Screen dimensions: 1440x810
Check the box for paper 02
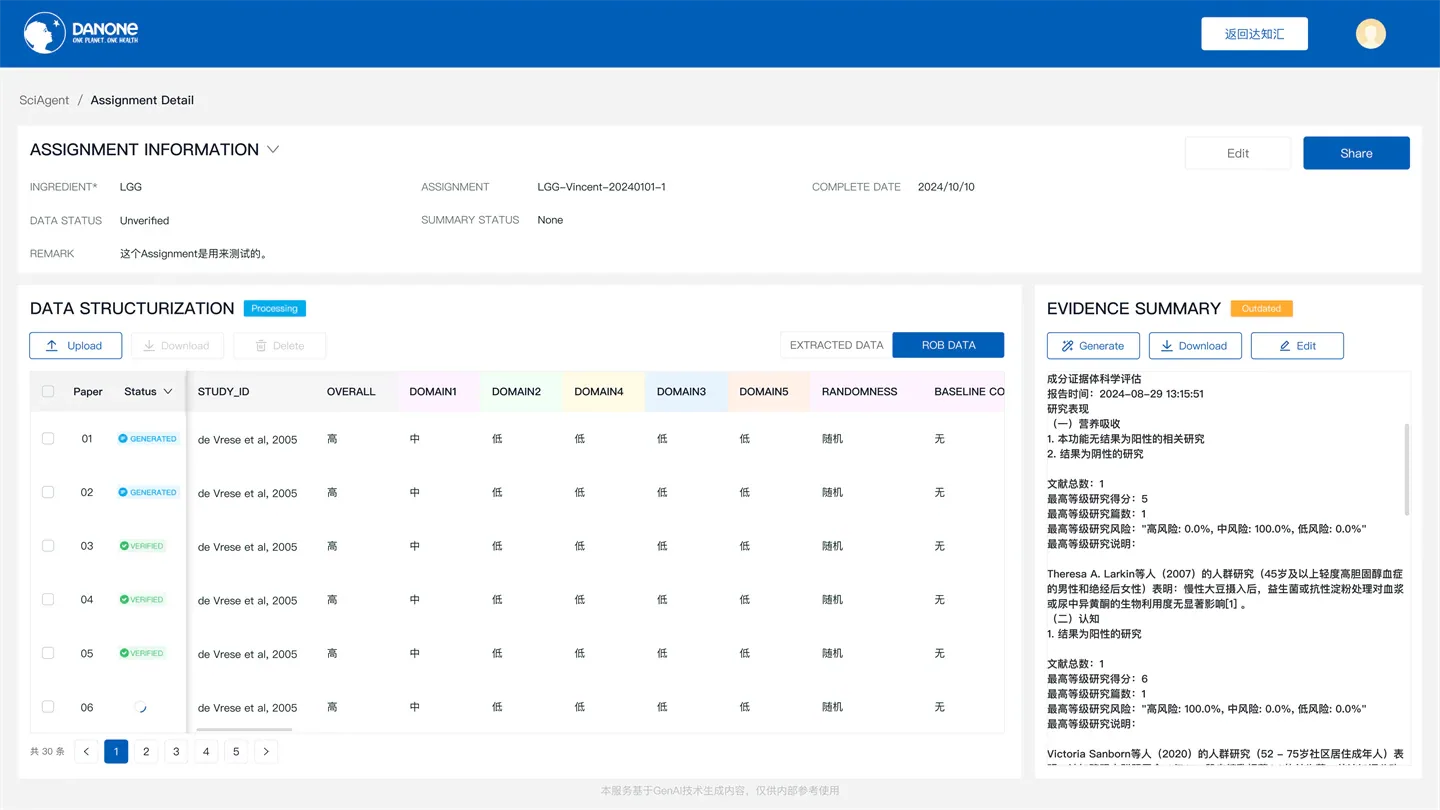coord(48,492)
